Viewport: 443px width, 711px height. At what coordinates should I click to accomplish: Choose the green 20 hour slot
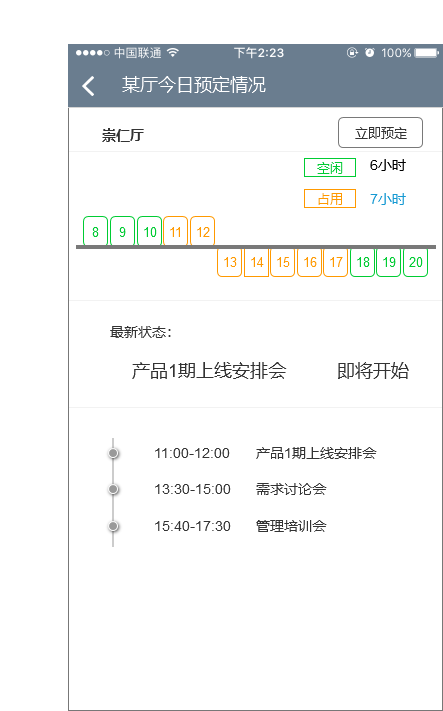pyautogui.click(x=416, y=262)
